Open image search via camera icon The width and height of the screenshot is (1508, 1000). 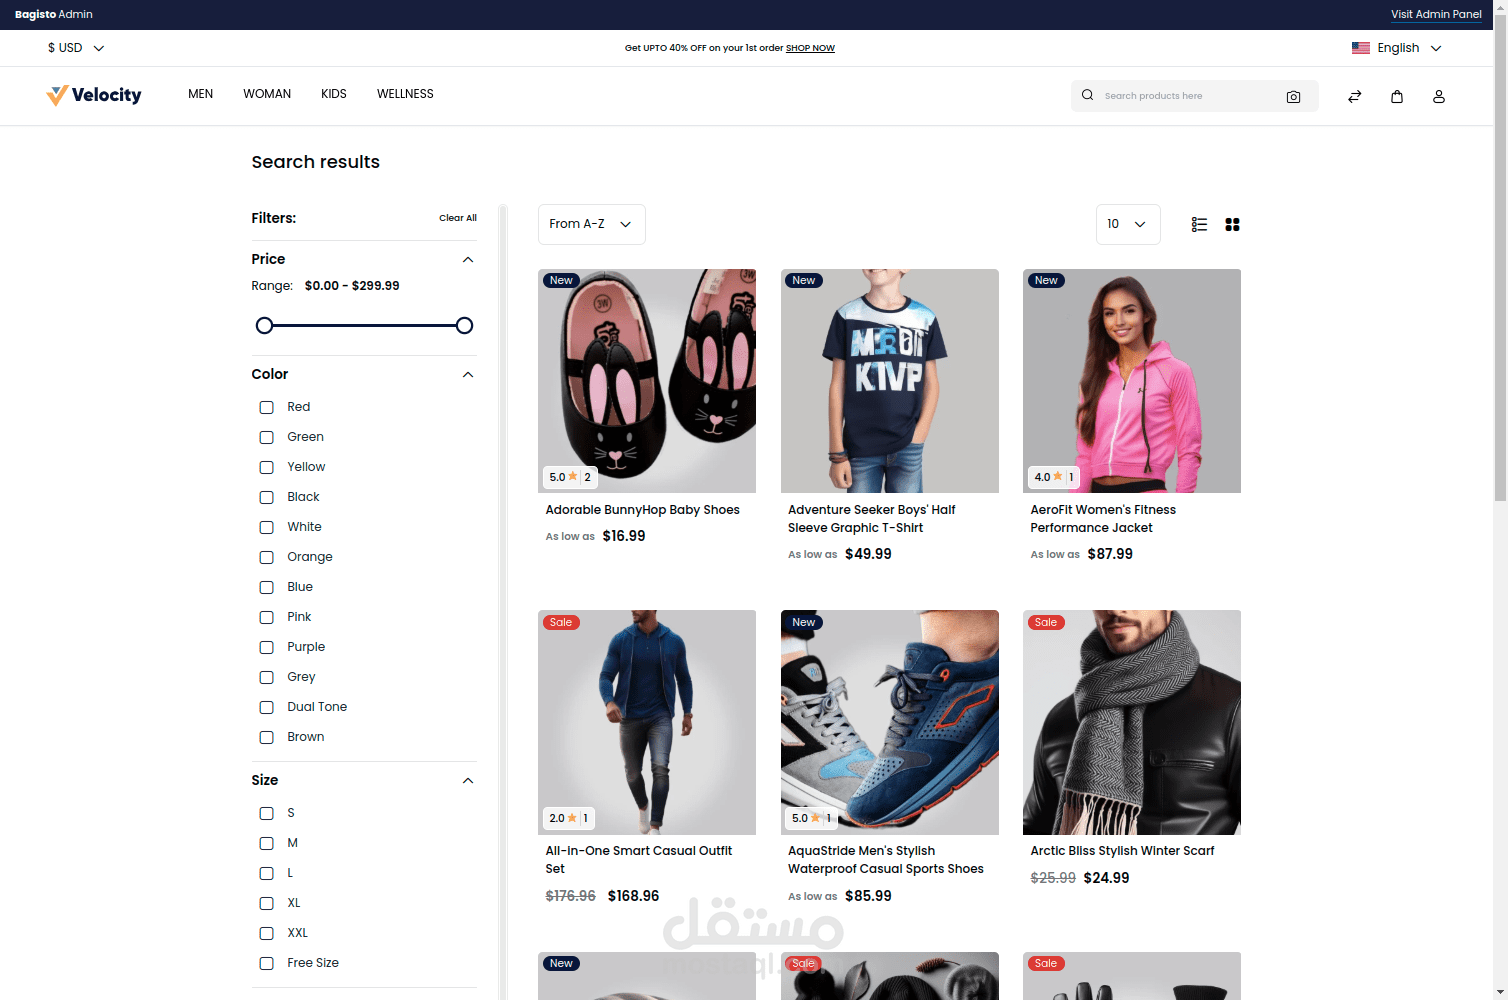pos(1293,96)
